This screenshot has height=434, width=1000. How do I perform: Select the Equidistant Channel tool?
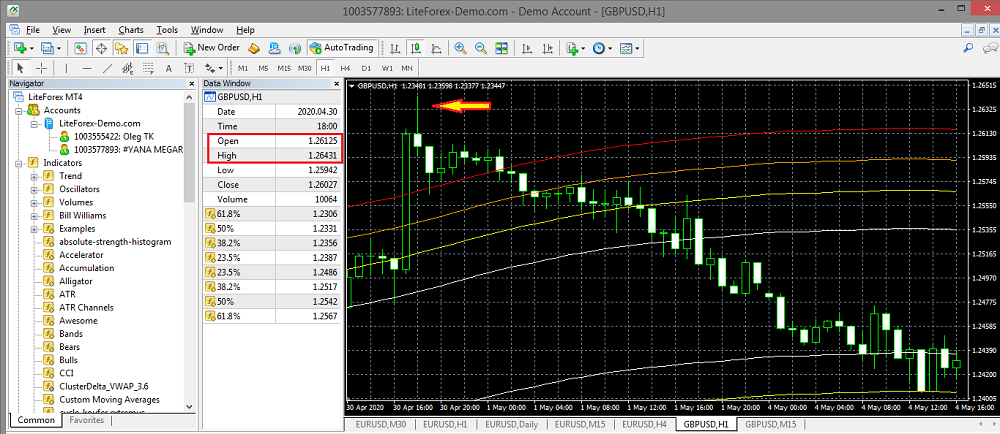128,68
